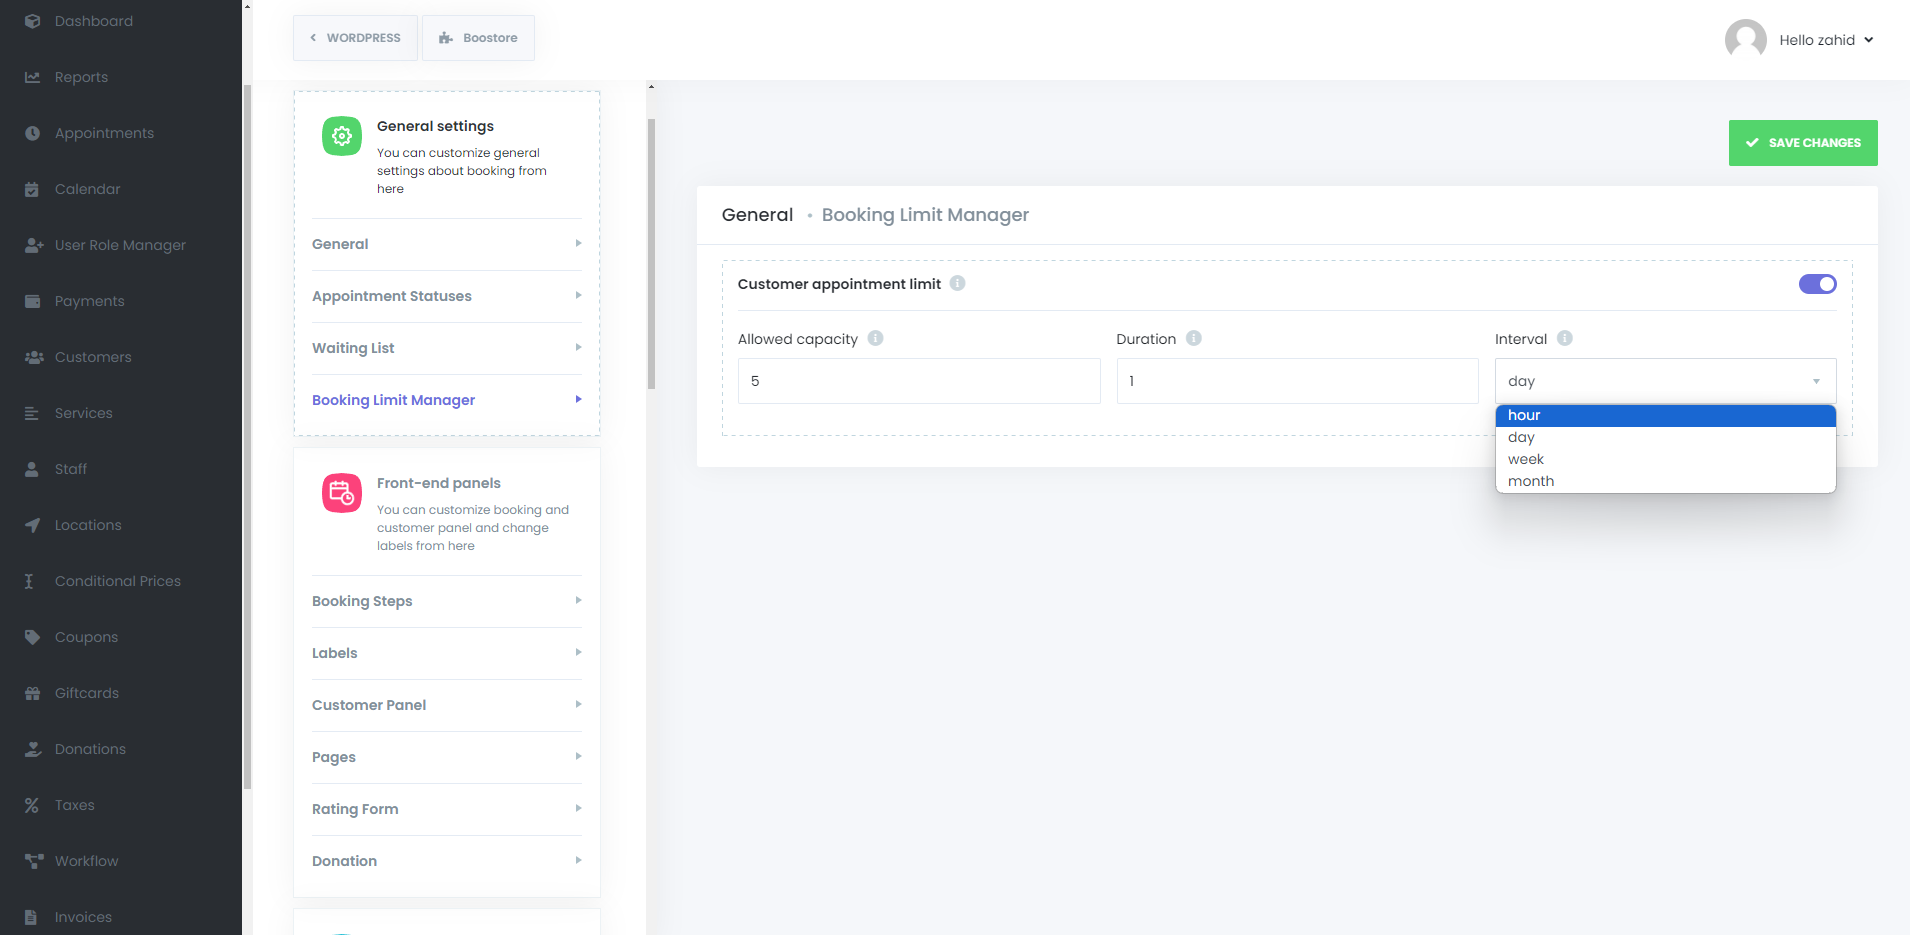Click the info icon next to Allowed capacity
Image resolution: width=1910 pixels, height=935 pixels.
(x=875, y=338)
